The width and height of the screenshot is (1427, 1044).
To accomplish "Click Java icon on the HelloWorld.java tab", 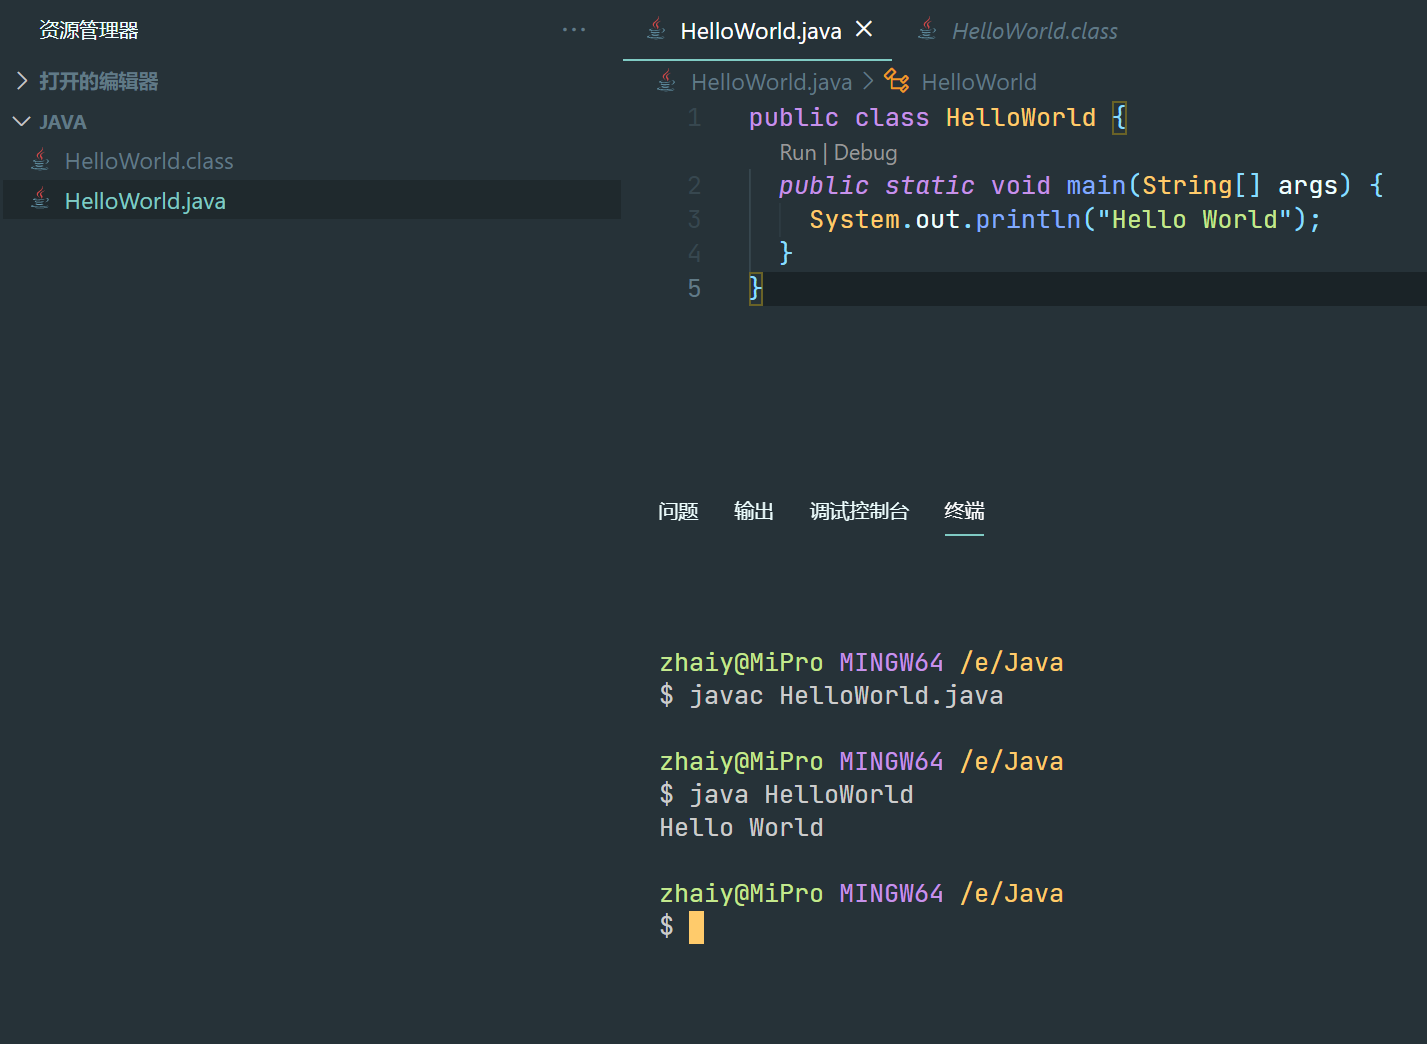I will coord(656,30).
